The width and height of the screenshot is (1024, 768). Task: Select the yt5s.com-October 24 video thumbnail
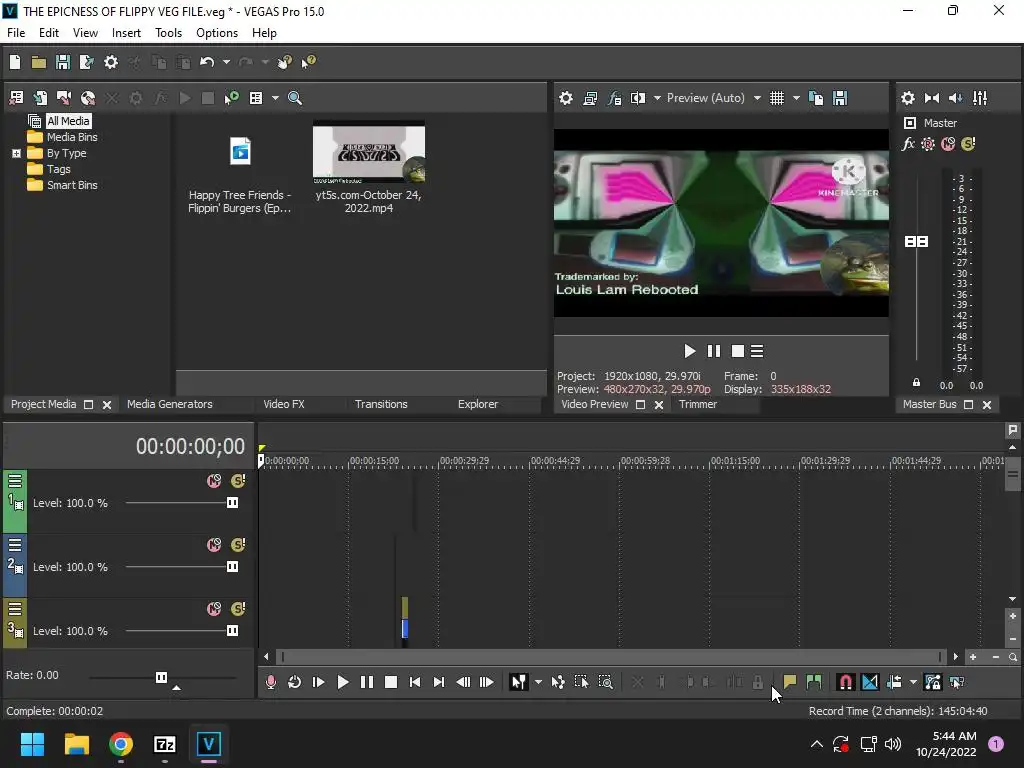click(x=368, y=152)
